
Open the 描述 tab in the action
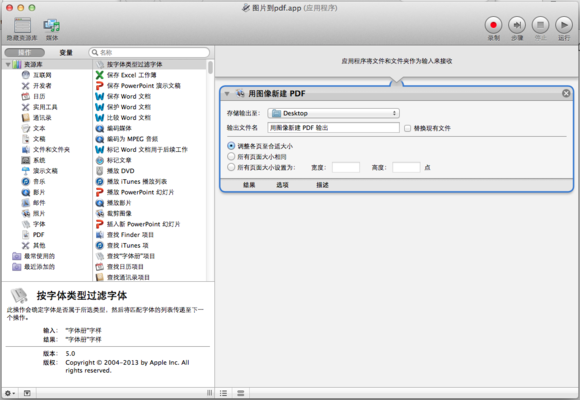point(323,185)
